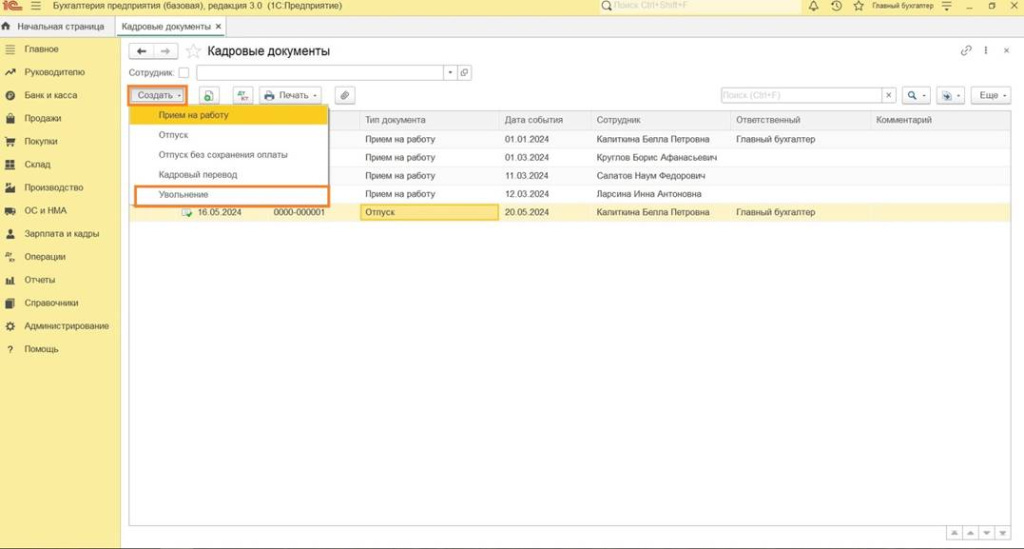Image resolution: width=1024 pixels, height=549 pixels.
Task: Click the Создать button
Action: tap(158, 95)
